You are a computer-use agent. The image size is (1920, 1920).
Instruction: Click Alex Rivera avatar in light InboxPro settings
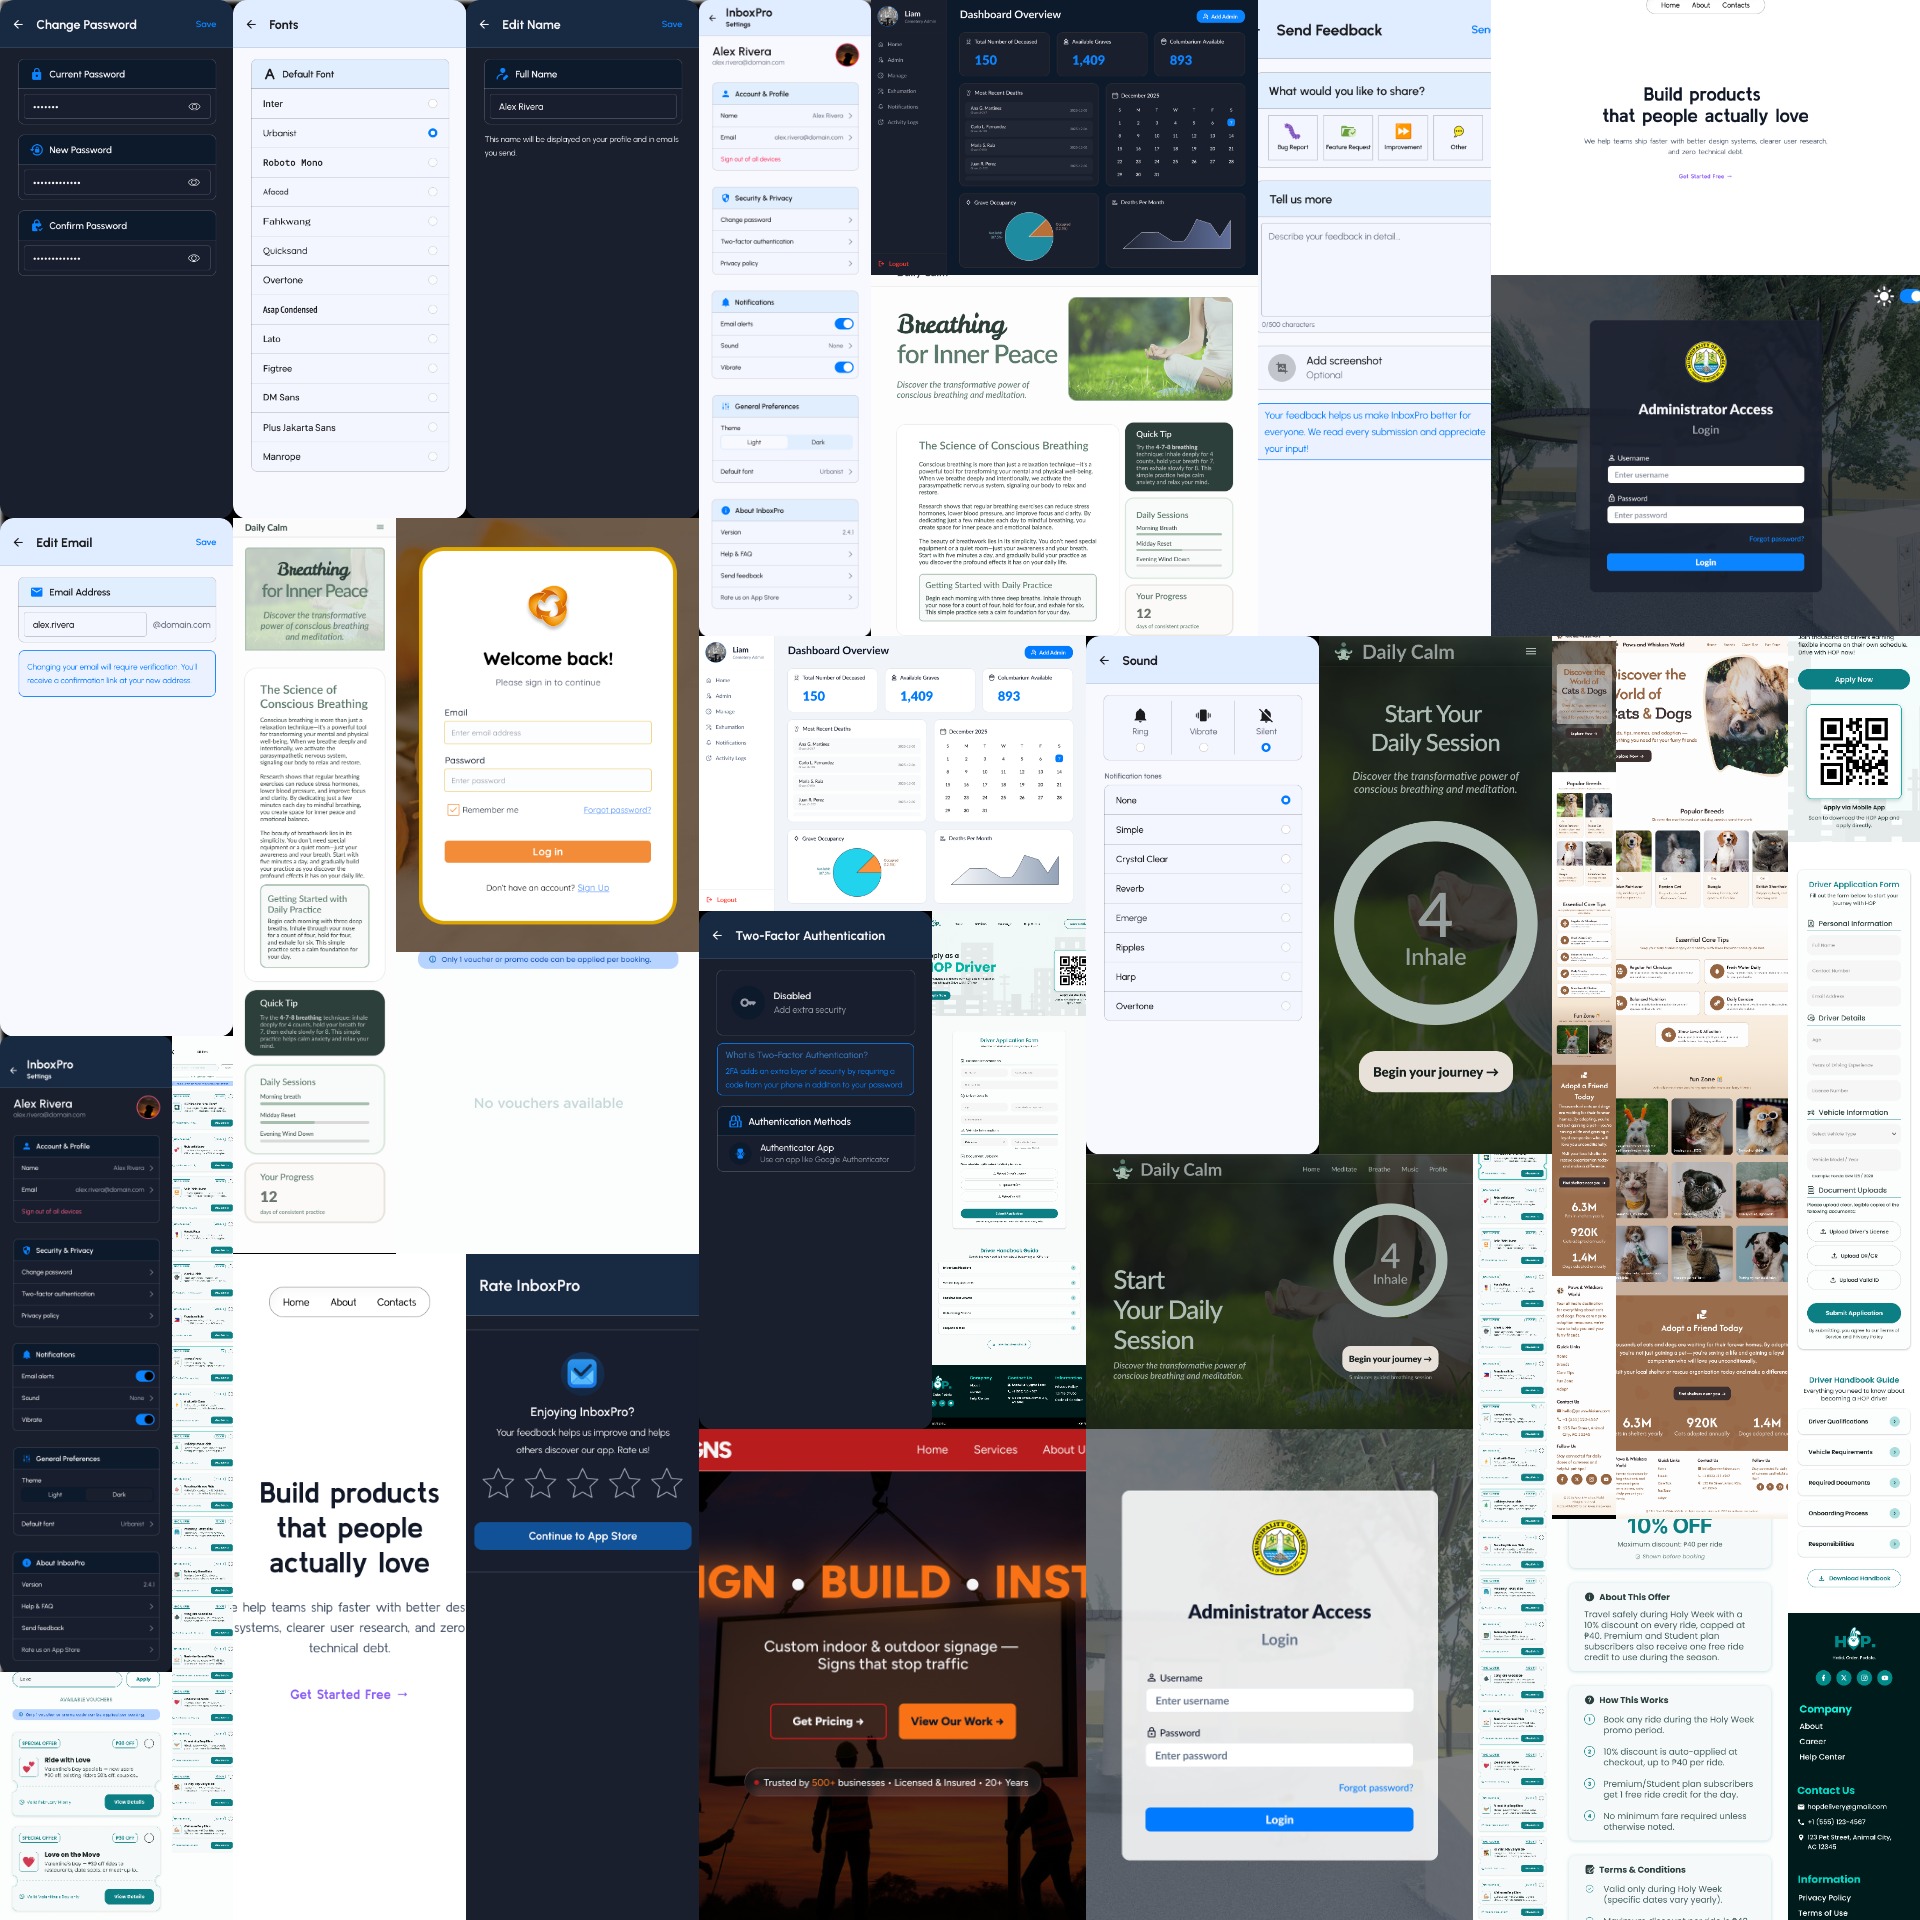tap(847, 55)
